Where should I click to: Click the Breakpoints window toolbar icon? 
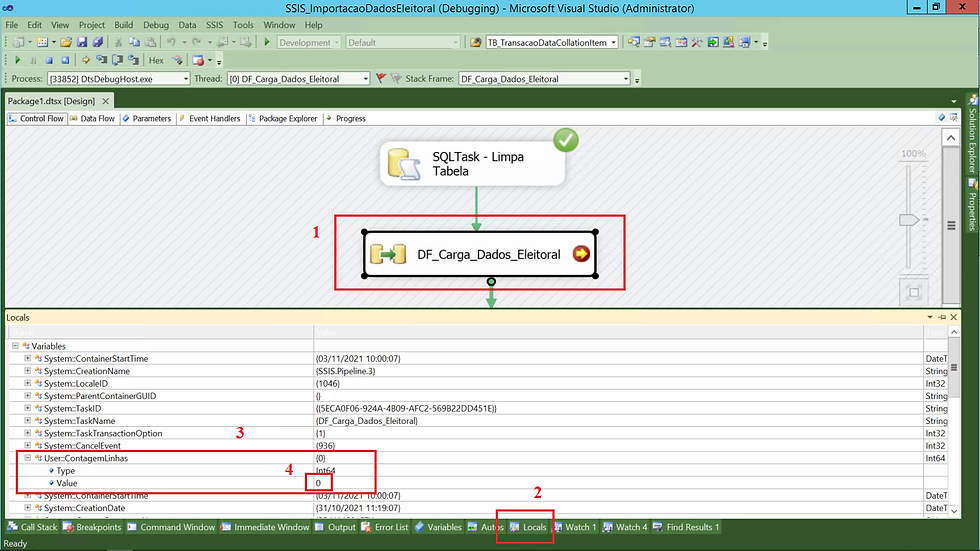[x=198, y=61]
